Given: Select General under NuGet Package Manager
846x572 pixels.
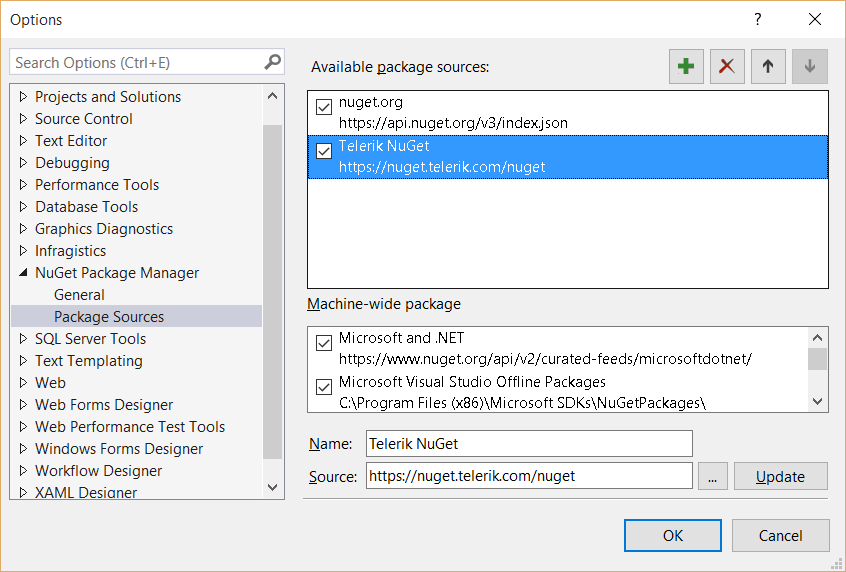Looking at the screenshot, I should coord(79,295).
